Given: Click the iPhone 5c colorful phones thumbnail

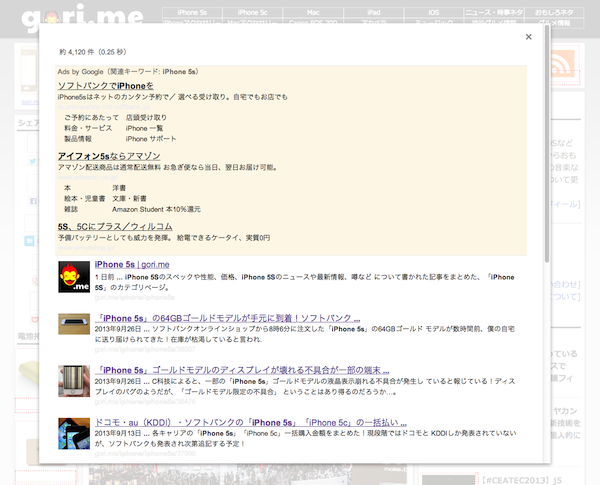Looking at the screenshot, I should (74, 433).
